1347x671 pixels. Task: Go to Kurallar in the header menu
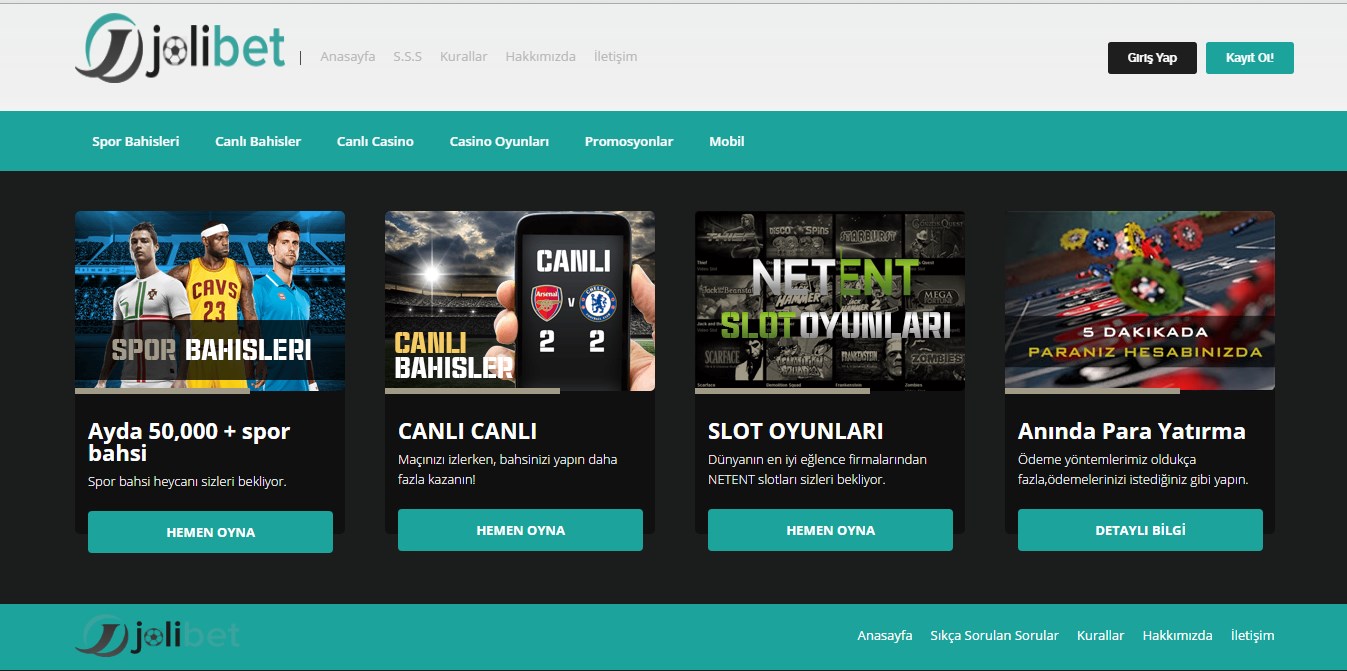(463, 57)
